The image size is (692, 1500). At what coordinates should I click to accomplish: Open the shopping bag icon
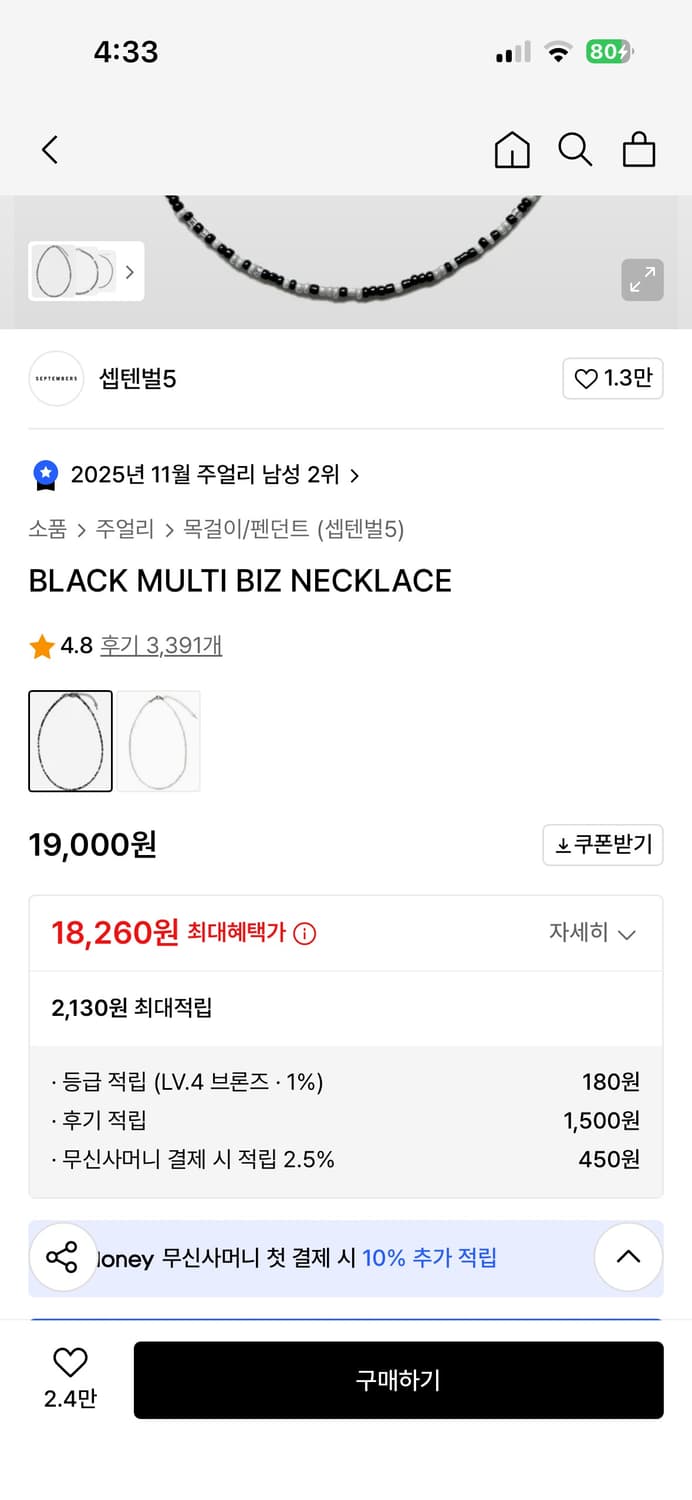[x=639, y=149]
